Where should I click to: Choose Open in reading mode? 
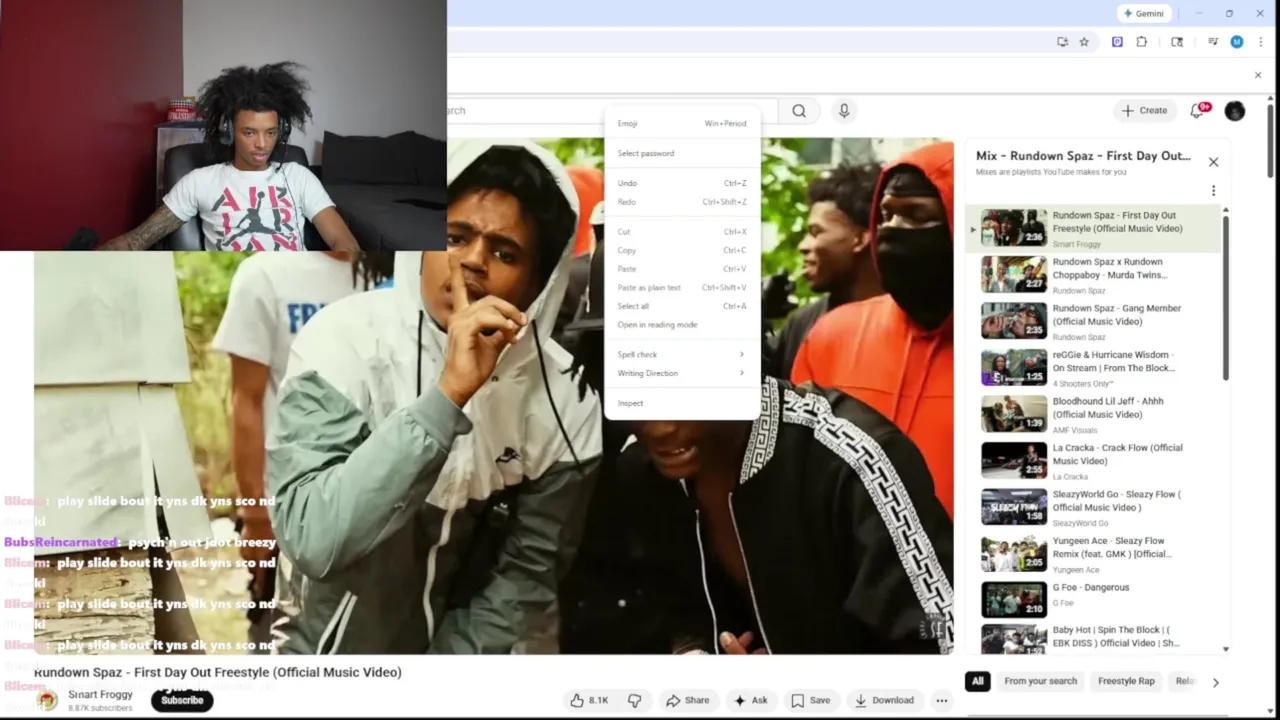coord(682,325)
